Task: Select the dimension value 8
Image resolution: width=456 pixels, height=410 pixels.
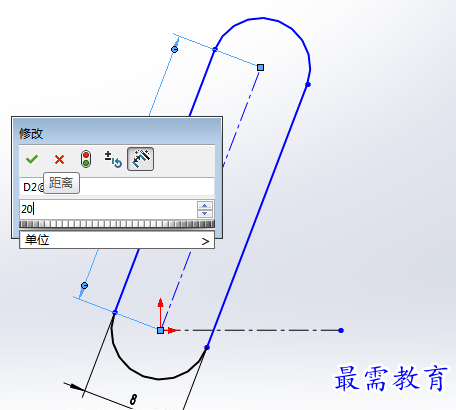Action: (x=133, y=399)
